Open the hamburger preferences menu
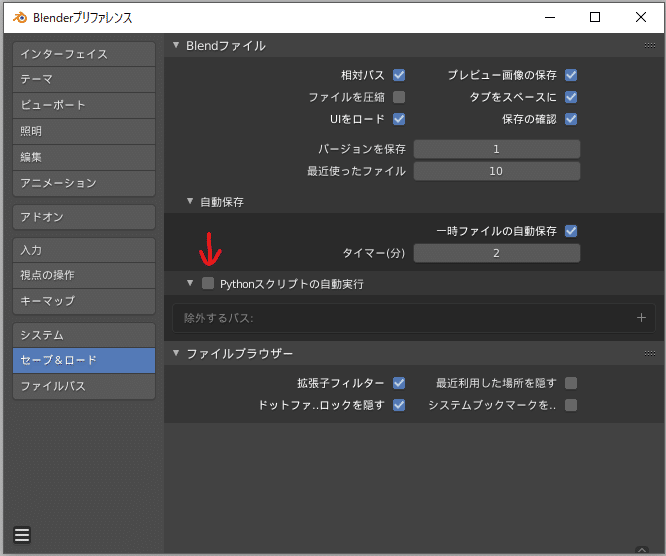 point(22,535)
